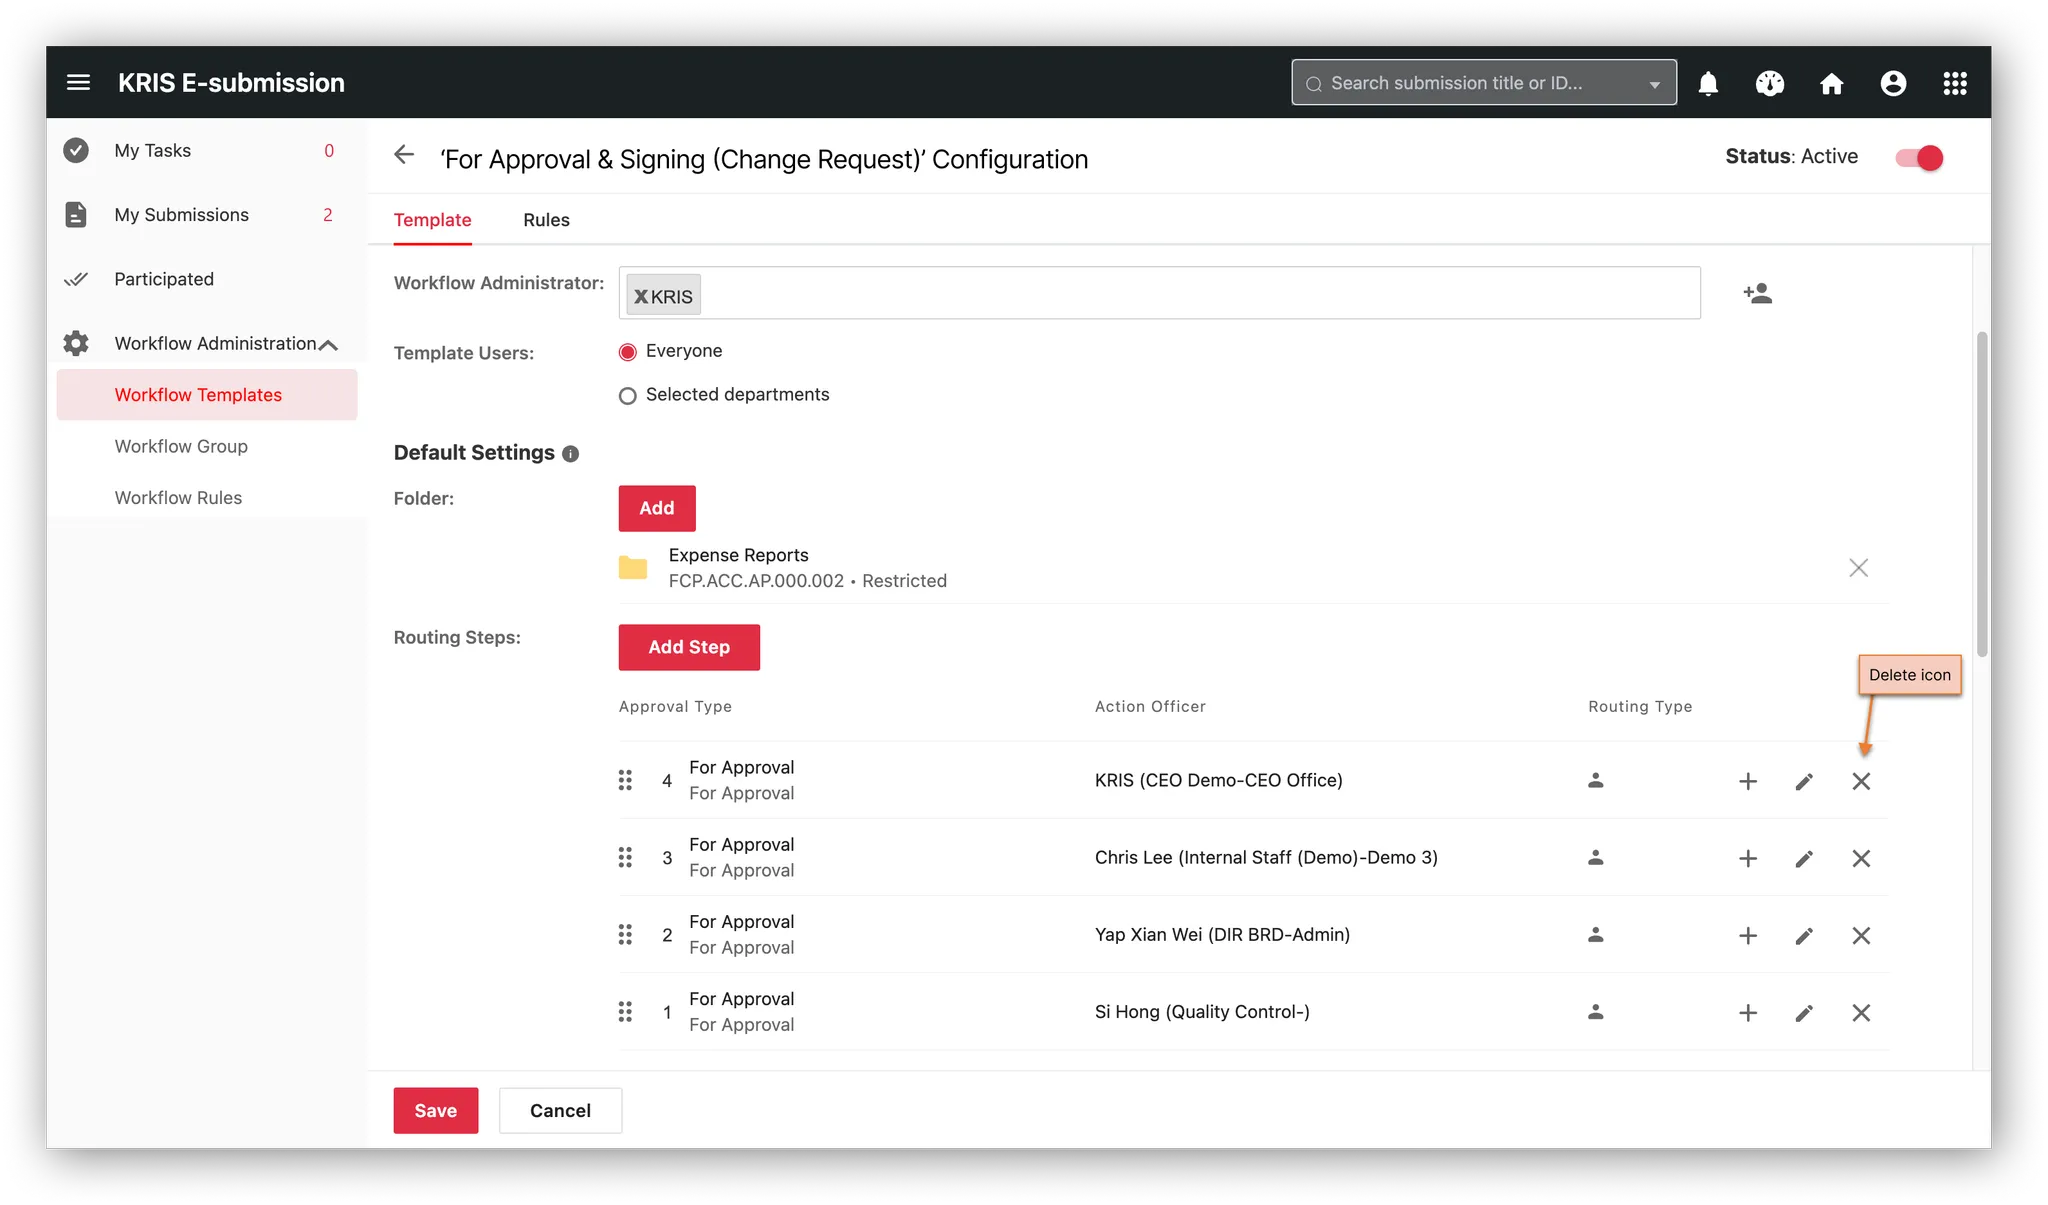
Task: Switch to the Rules tab
Action: click(546, 220)
